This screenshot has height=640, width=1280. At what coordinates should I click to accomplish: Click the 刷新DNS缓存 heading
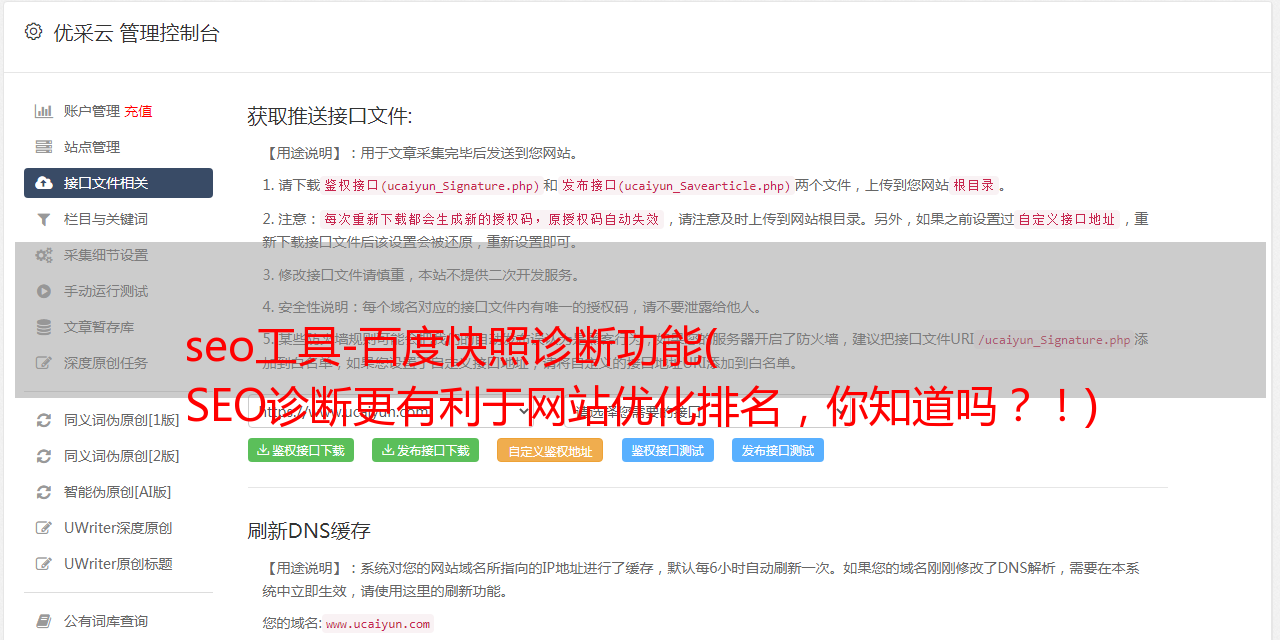[309, 530]
